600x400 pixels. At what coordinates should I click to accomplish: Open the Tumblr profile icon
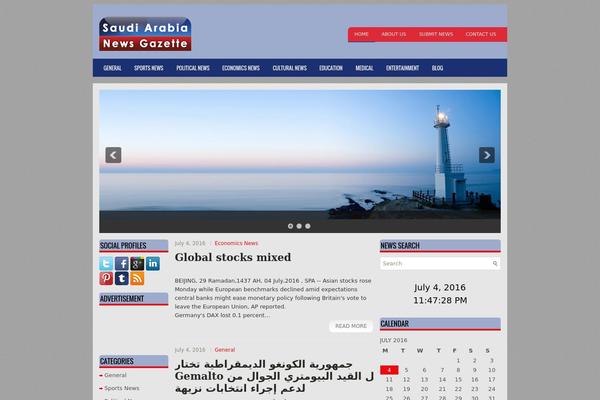click(x=122, y=278)
